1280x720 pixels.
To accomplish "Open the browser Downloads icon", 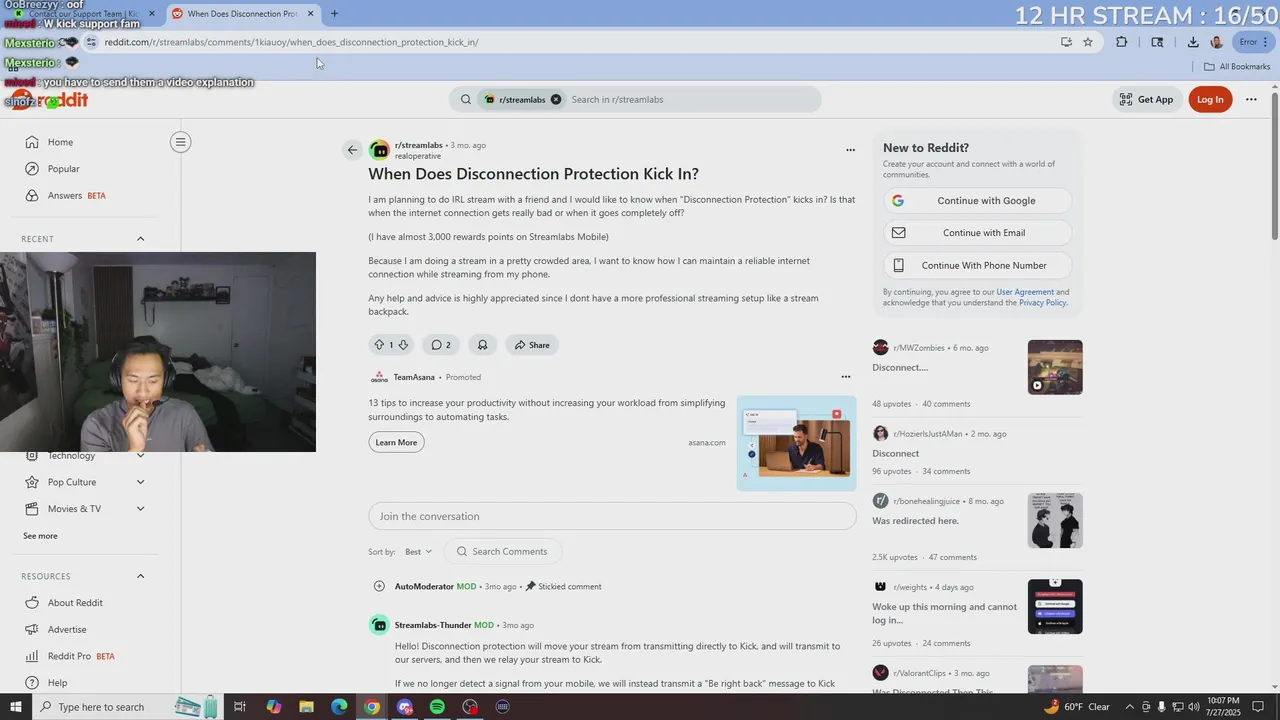I will pyautogui.click(x=1193, y=42).
